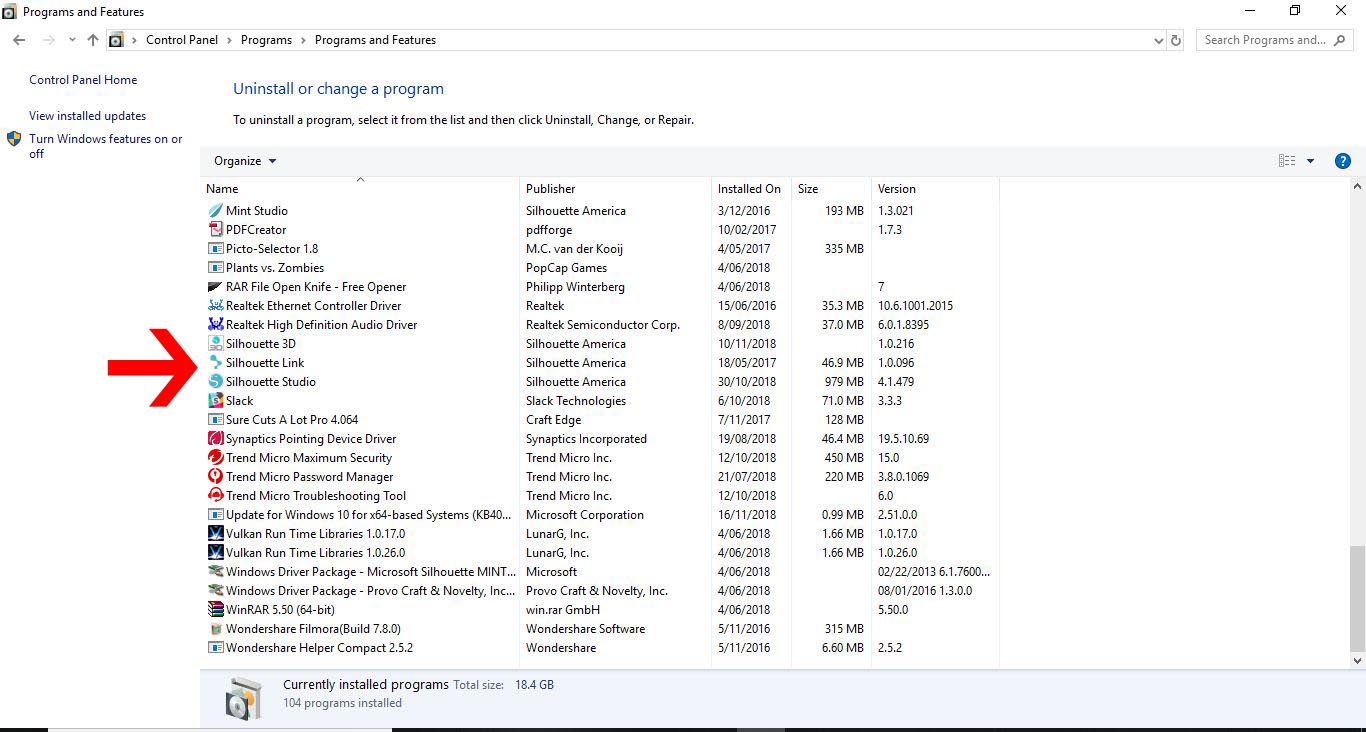Click the vertical scrollbar thumb
Viewport: 1366px width, 732px height.
[x=1357, y=597]
